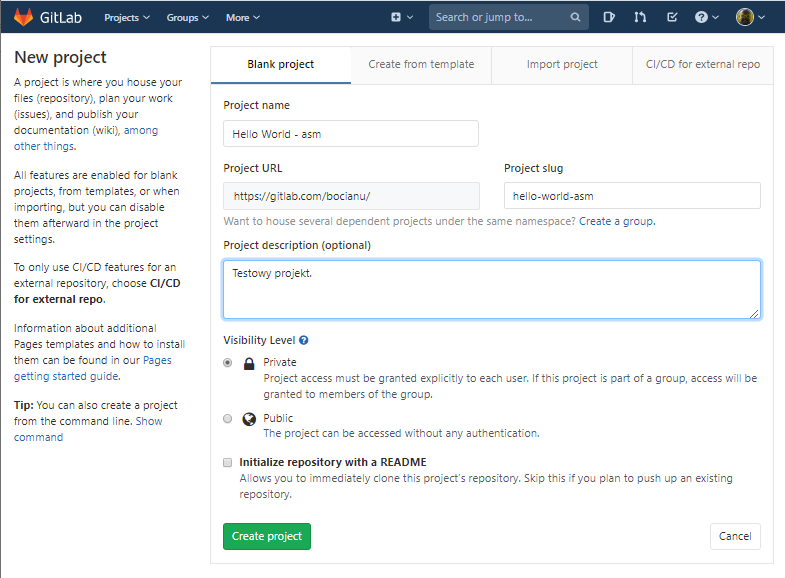
Task: Expand the More dropdown
Action: [243, 18]
